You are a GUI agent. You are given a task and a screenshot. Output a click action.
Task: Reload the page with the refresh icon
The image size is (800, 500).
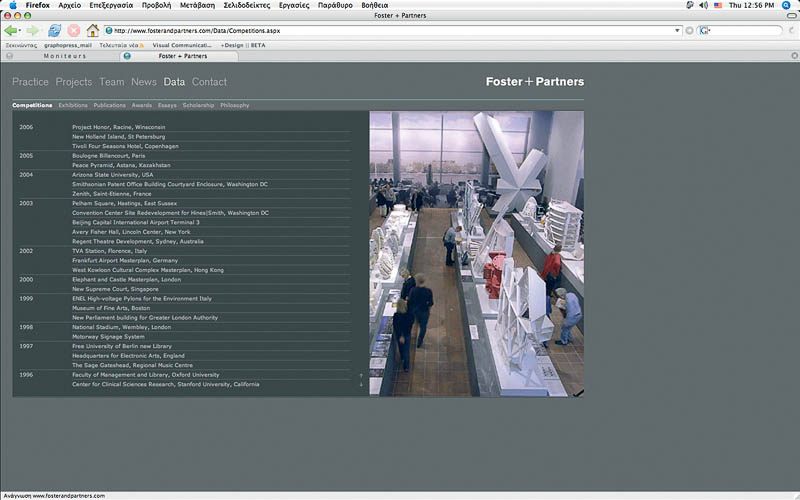point(54,31)
